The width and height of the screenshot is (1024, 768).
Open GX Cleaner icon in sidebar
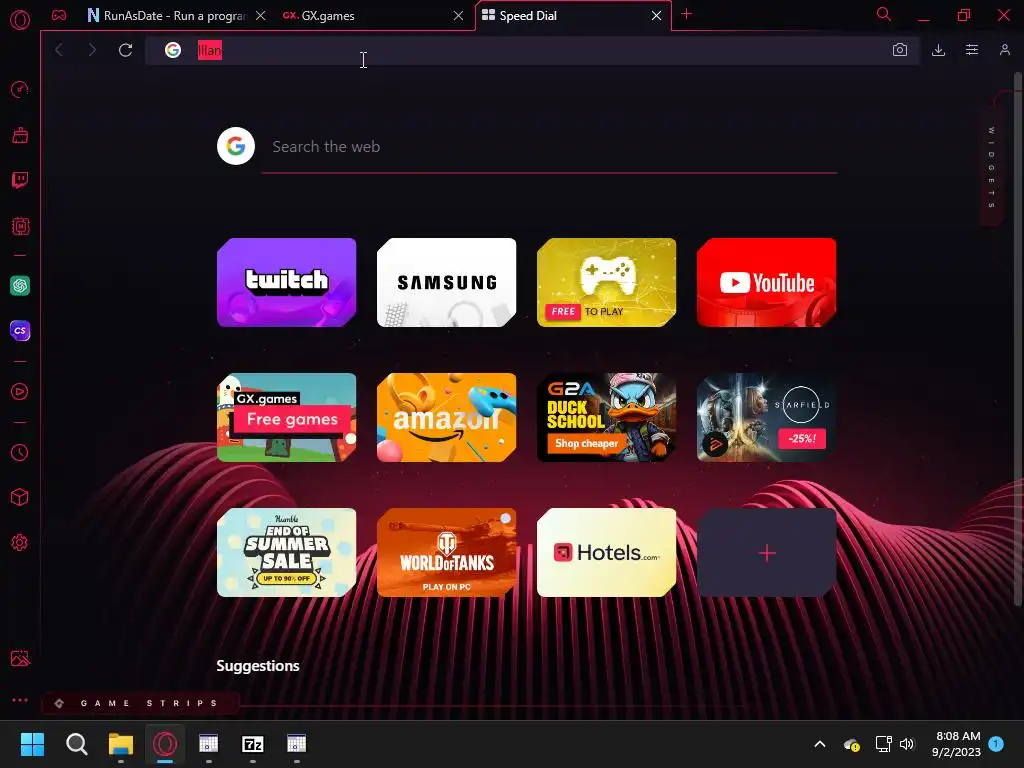coord(20,135)
